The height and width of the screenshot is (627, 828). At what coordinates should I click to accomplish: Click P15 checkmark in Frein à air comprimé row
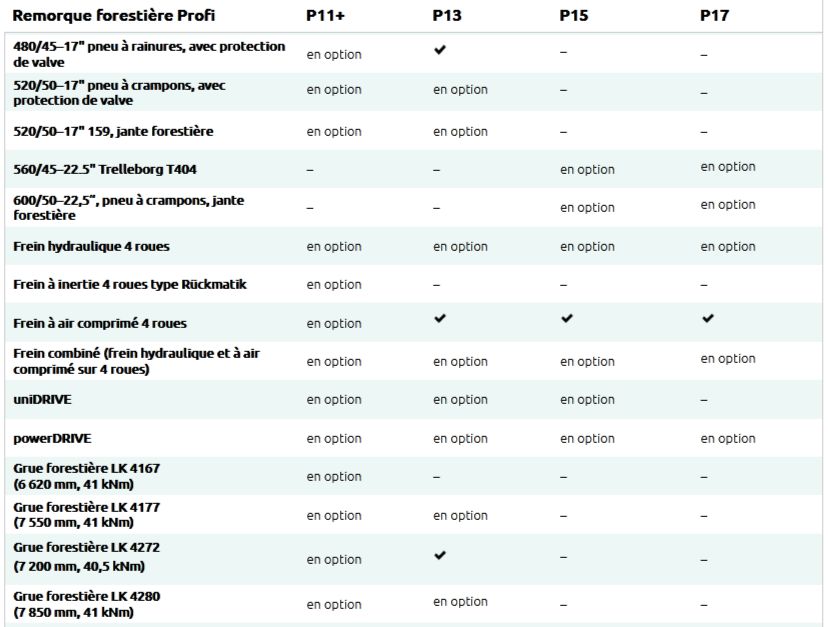click(567, 319)
